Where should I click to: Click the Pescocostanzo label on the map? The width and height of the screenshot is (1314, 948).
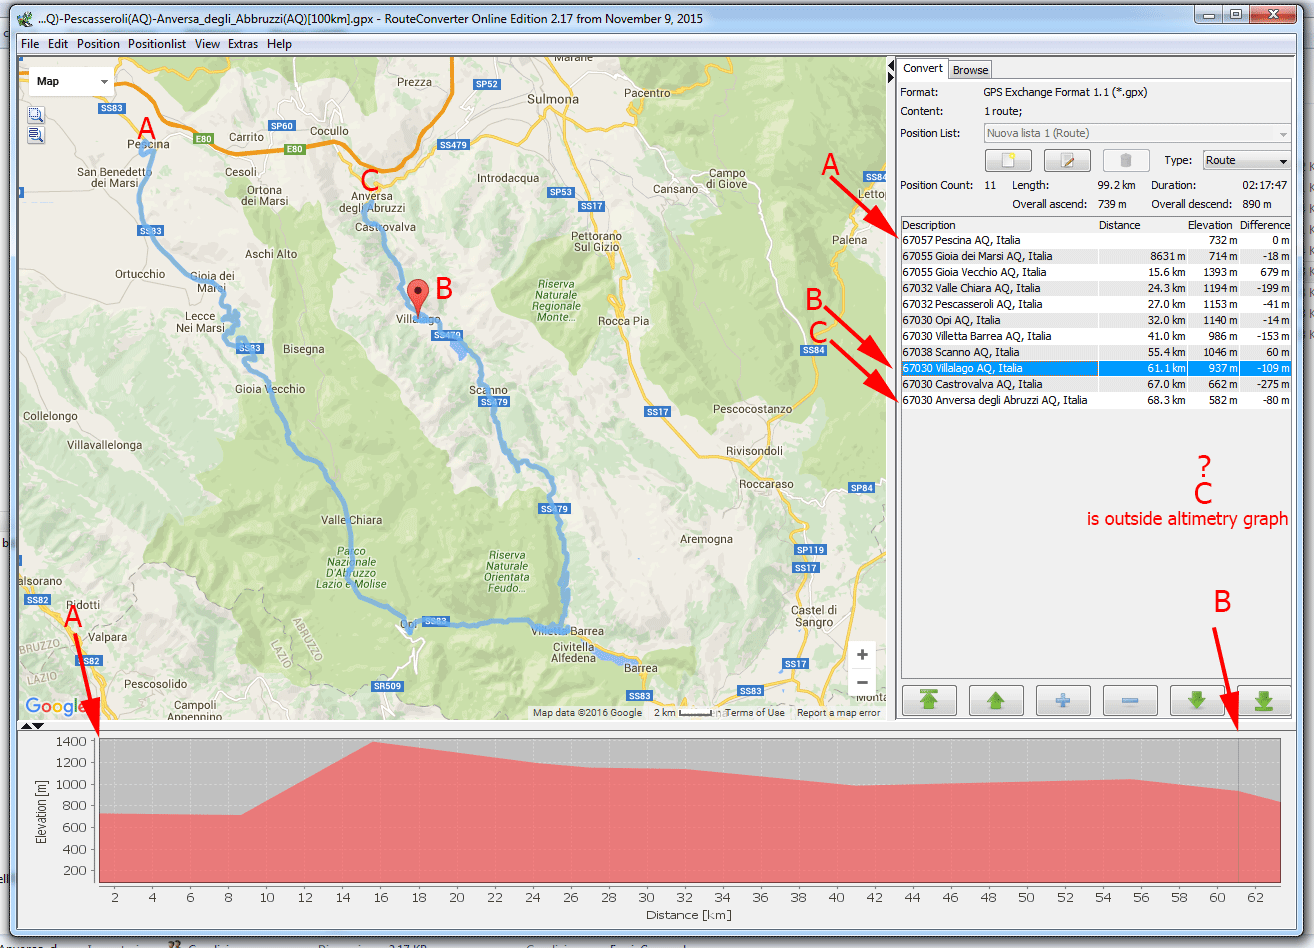(752, 409)
